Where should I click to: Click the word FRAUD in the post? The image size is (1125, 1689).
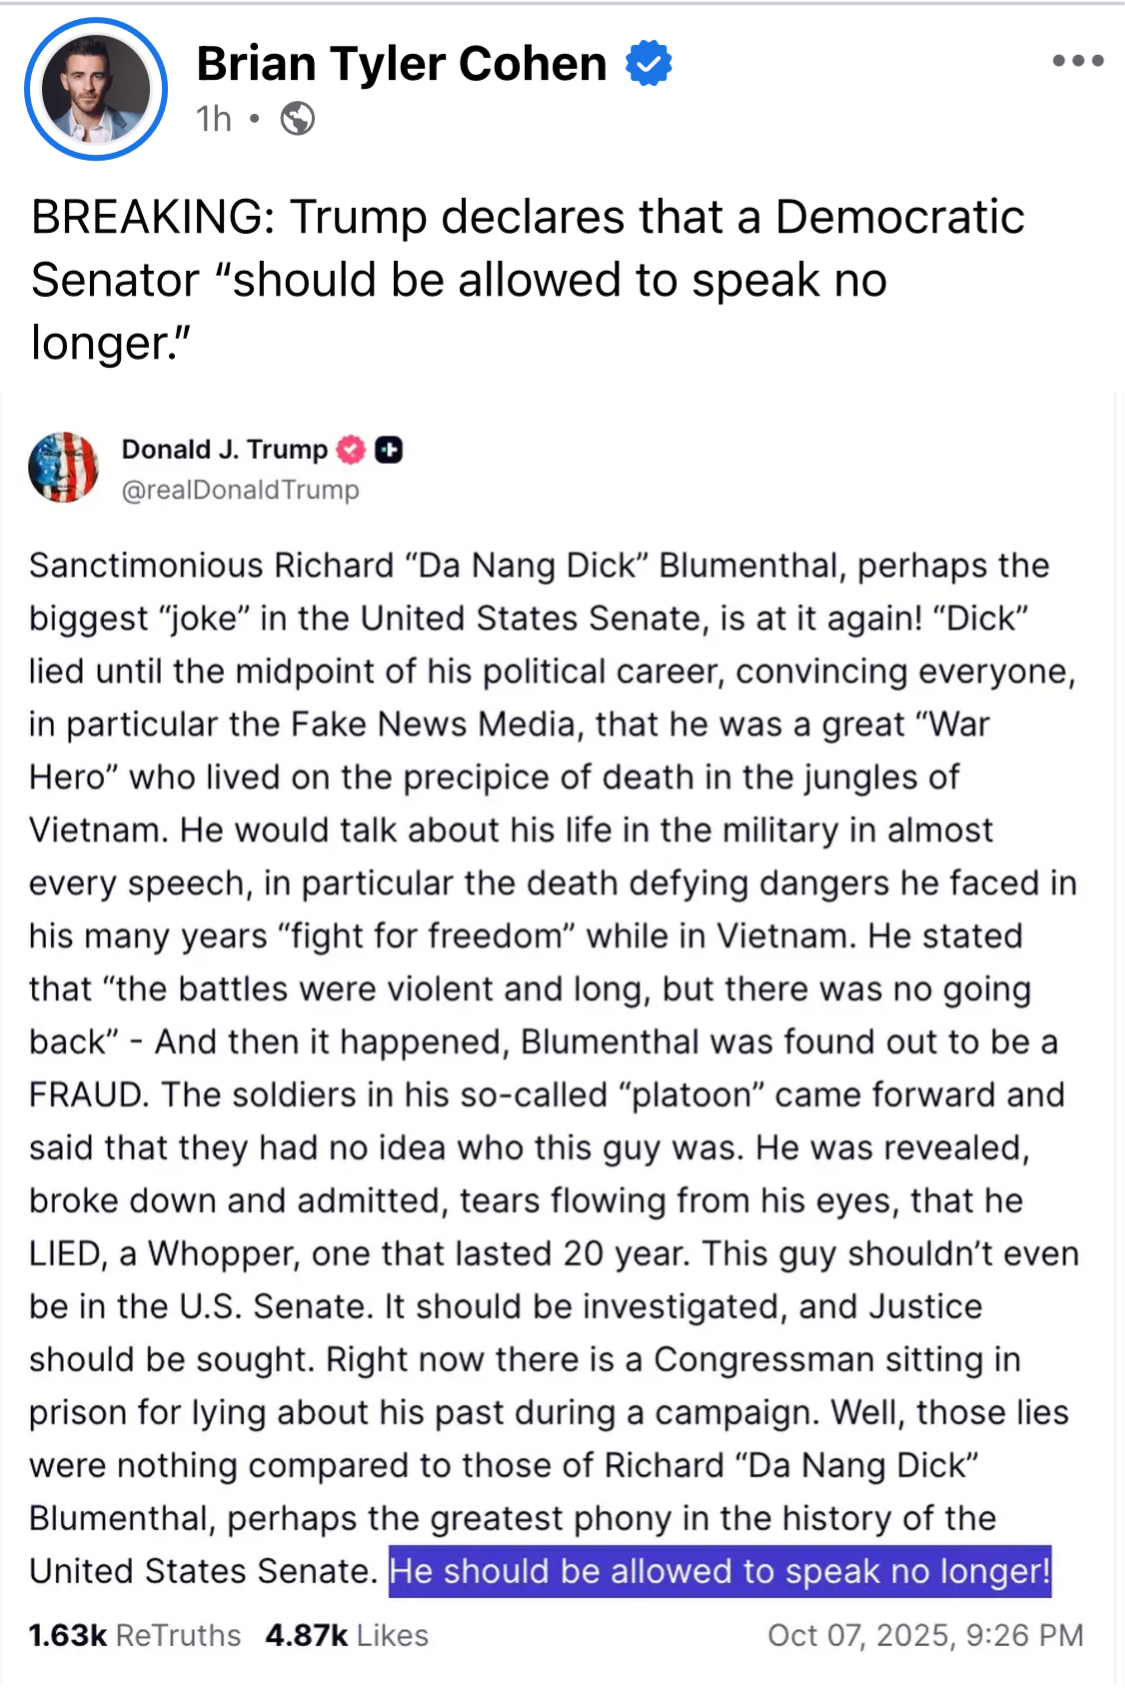click(x=88, y=1094)
